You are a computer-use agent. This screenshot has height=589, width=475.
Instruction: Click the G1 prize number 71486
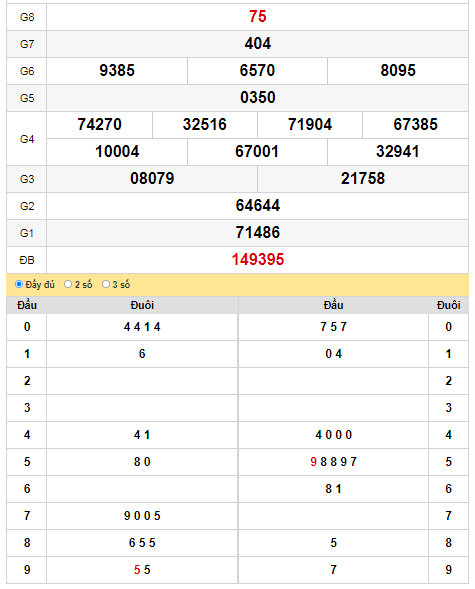pyautogui.click(x=258, y=233)
